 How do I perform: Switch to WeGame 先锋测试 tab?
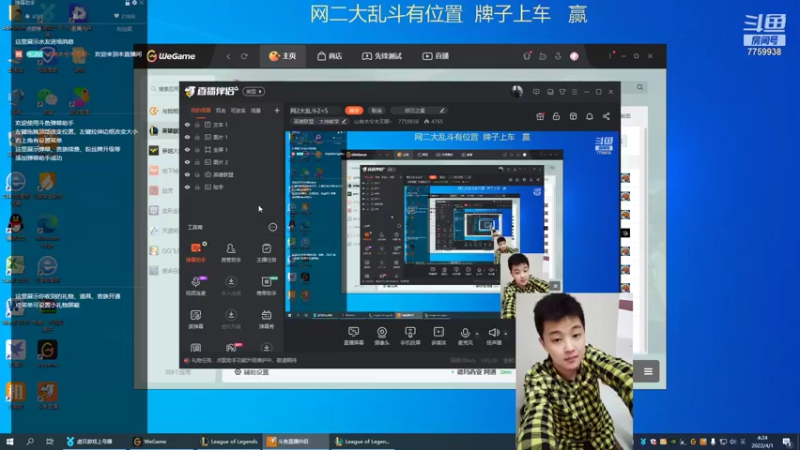382,56
